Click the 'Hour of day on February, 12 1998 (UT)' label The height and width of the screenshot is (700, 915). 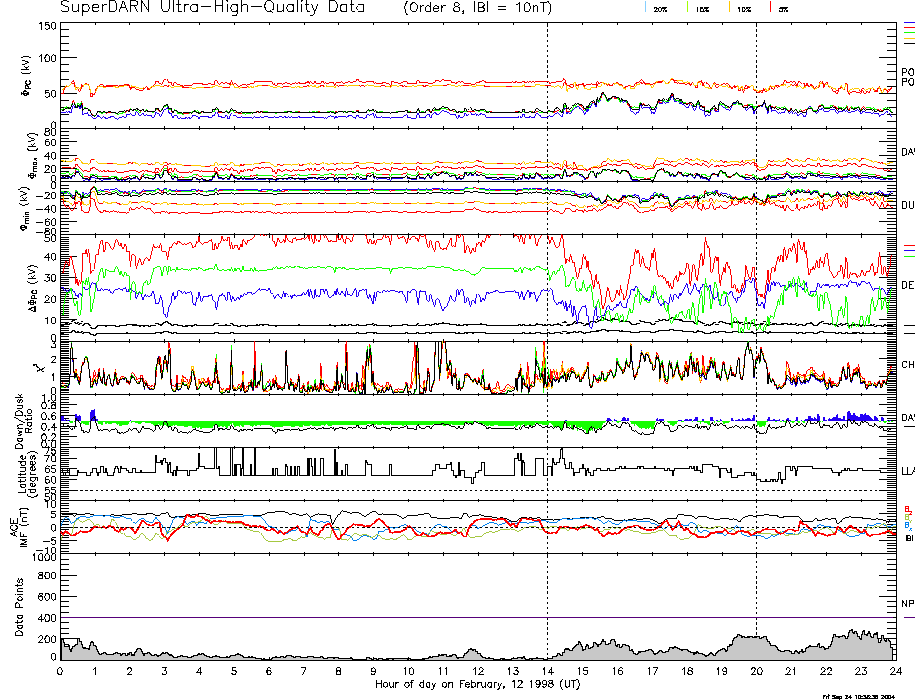tap(478, 685)
